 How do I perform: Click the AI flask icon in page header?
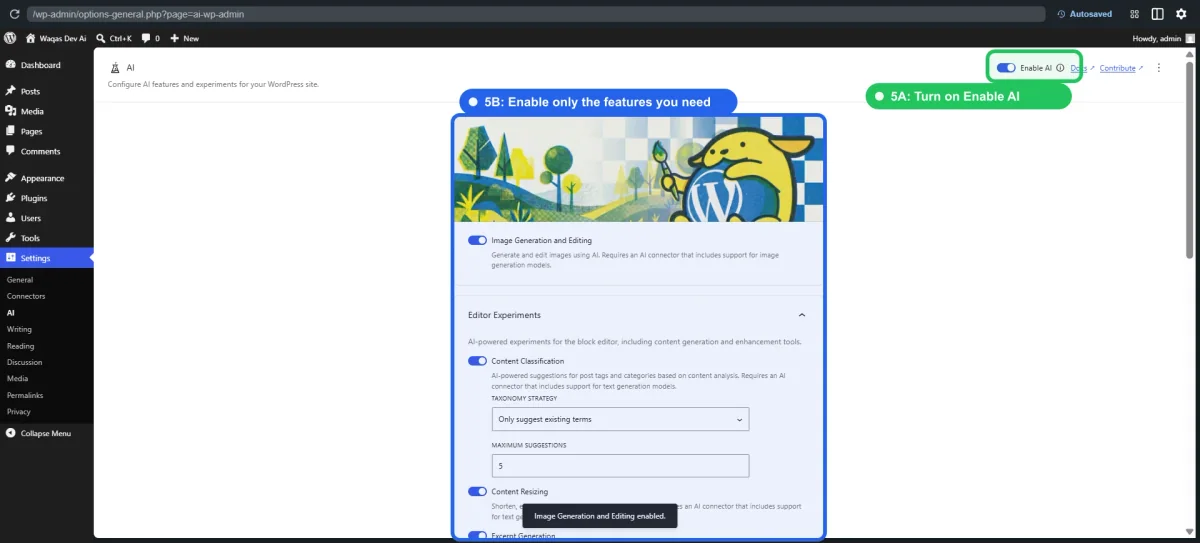tap(115, 68)
